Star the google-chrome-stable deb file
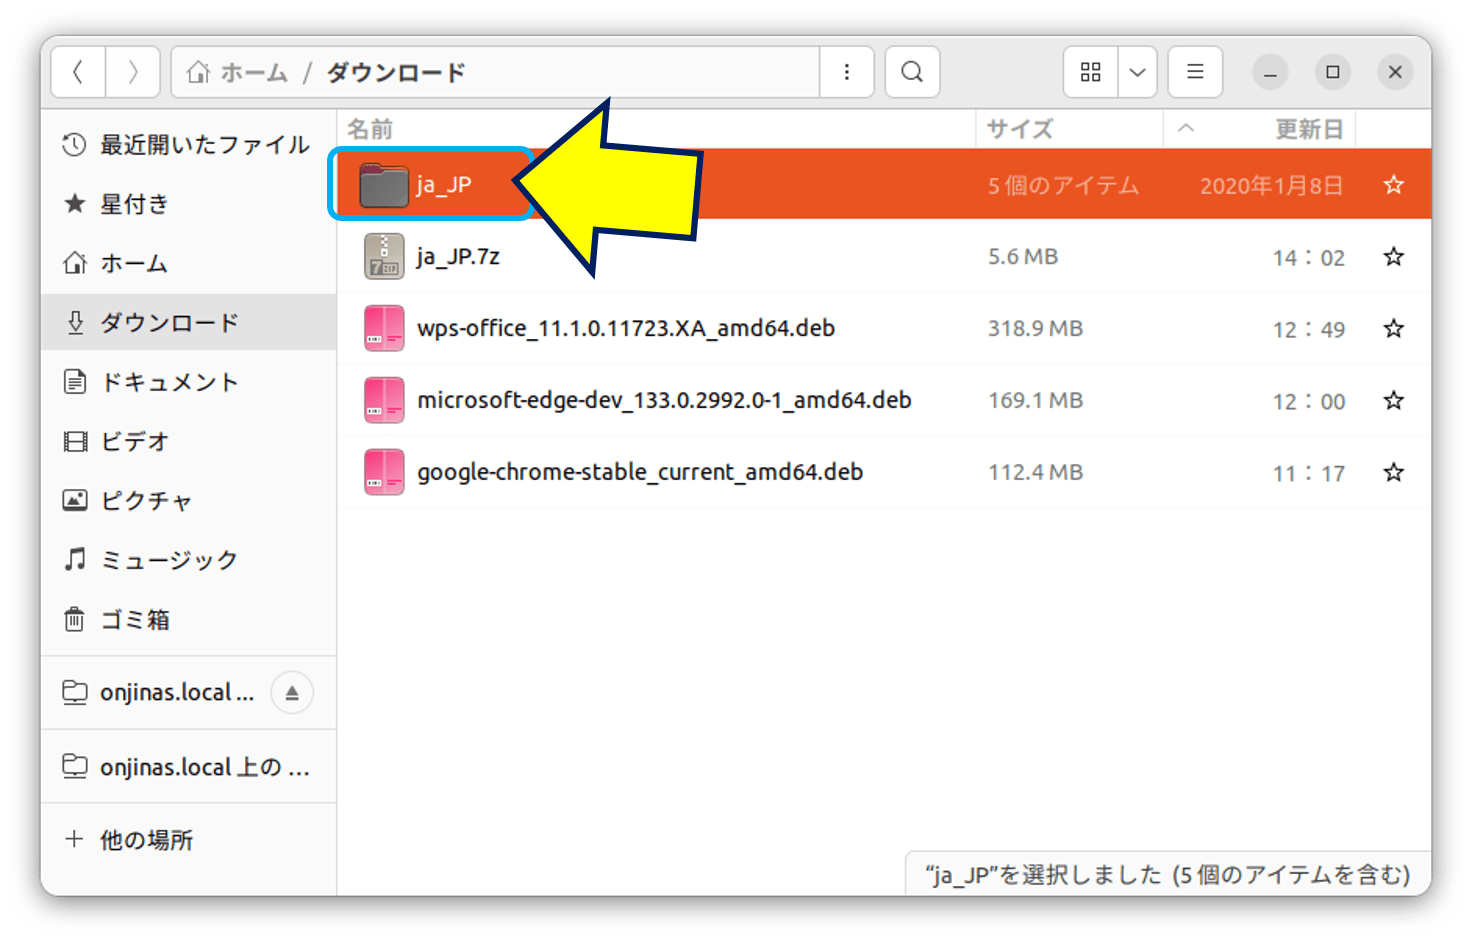Viewport: 1472px width, 941px height. tap(1394, 473)
